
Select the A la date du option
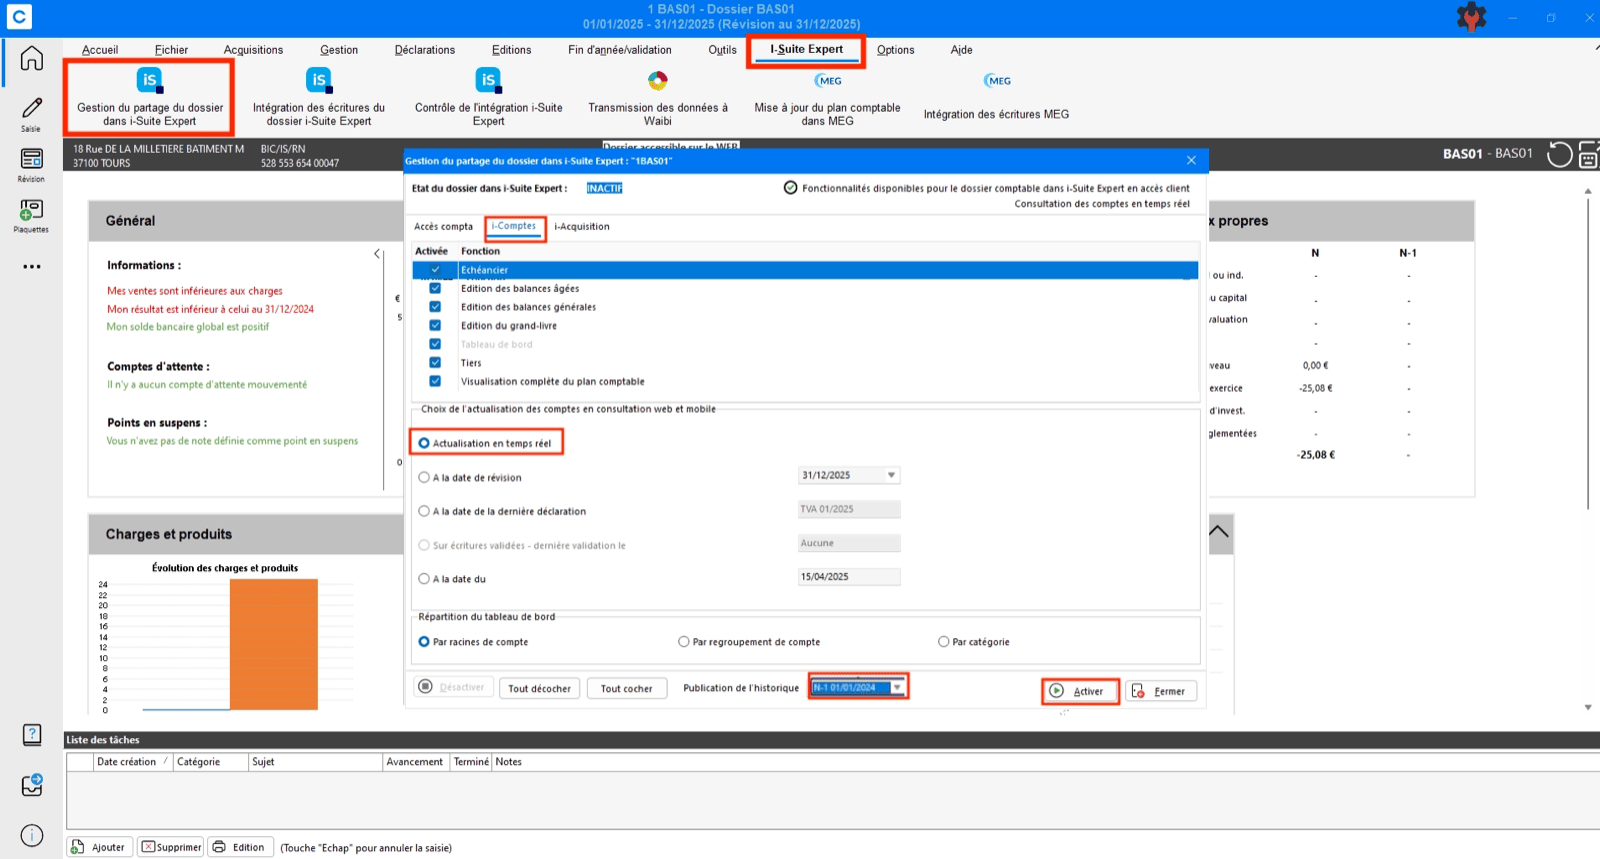[x=424, y=579]
